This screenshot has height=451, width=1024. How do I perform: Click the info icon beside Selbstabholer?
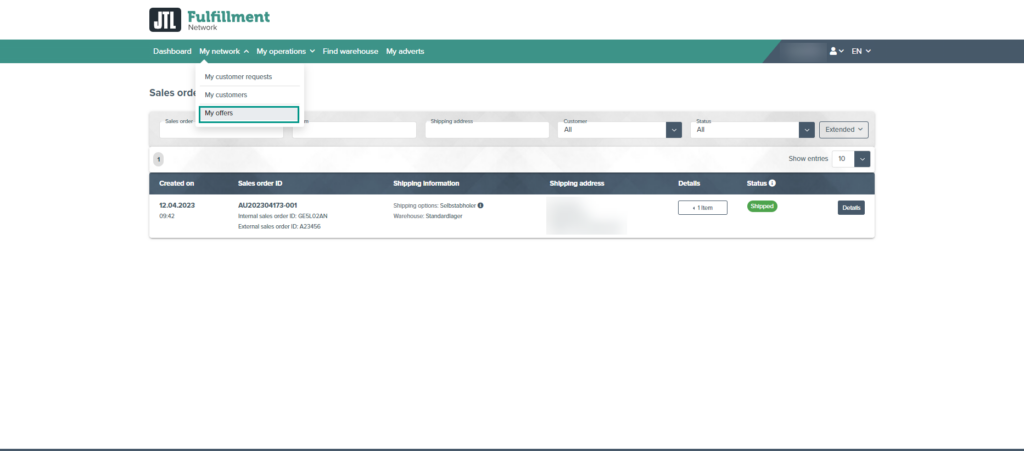pos(481,205)
